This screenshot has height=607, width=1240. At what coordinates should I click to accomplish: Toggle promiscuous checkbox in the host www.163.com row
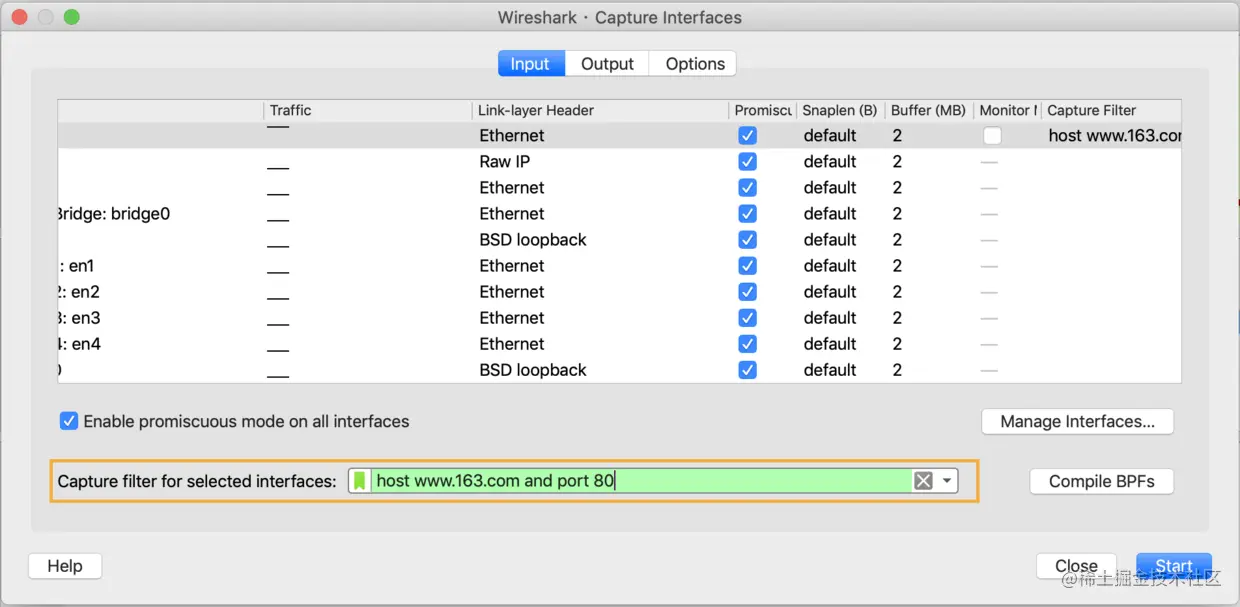click(747, 136)
